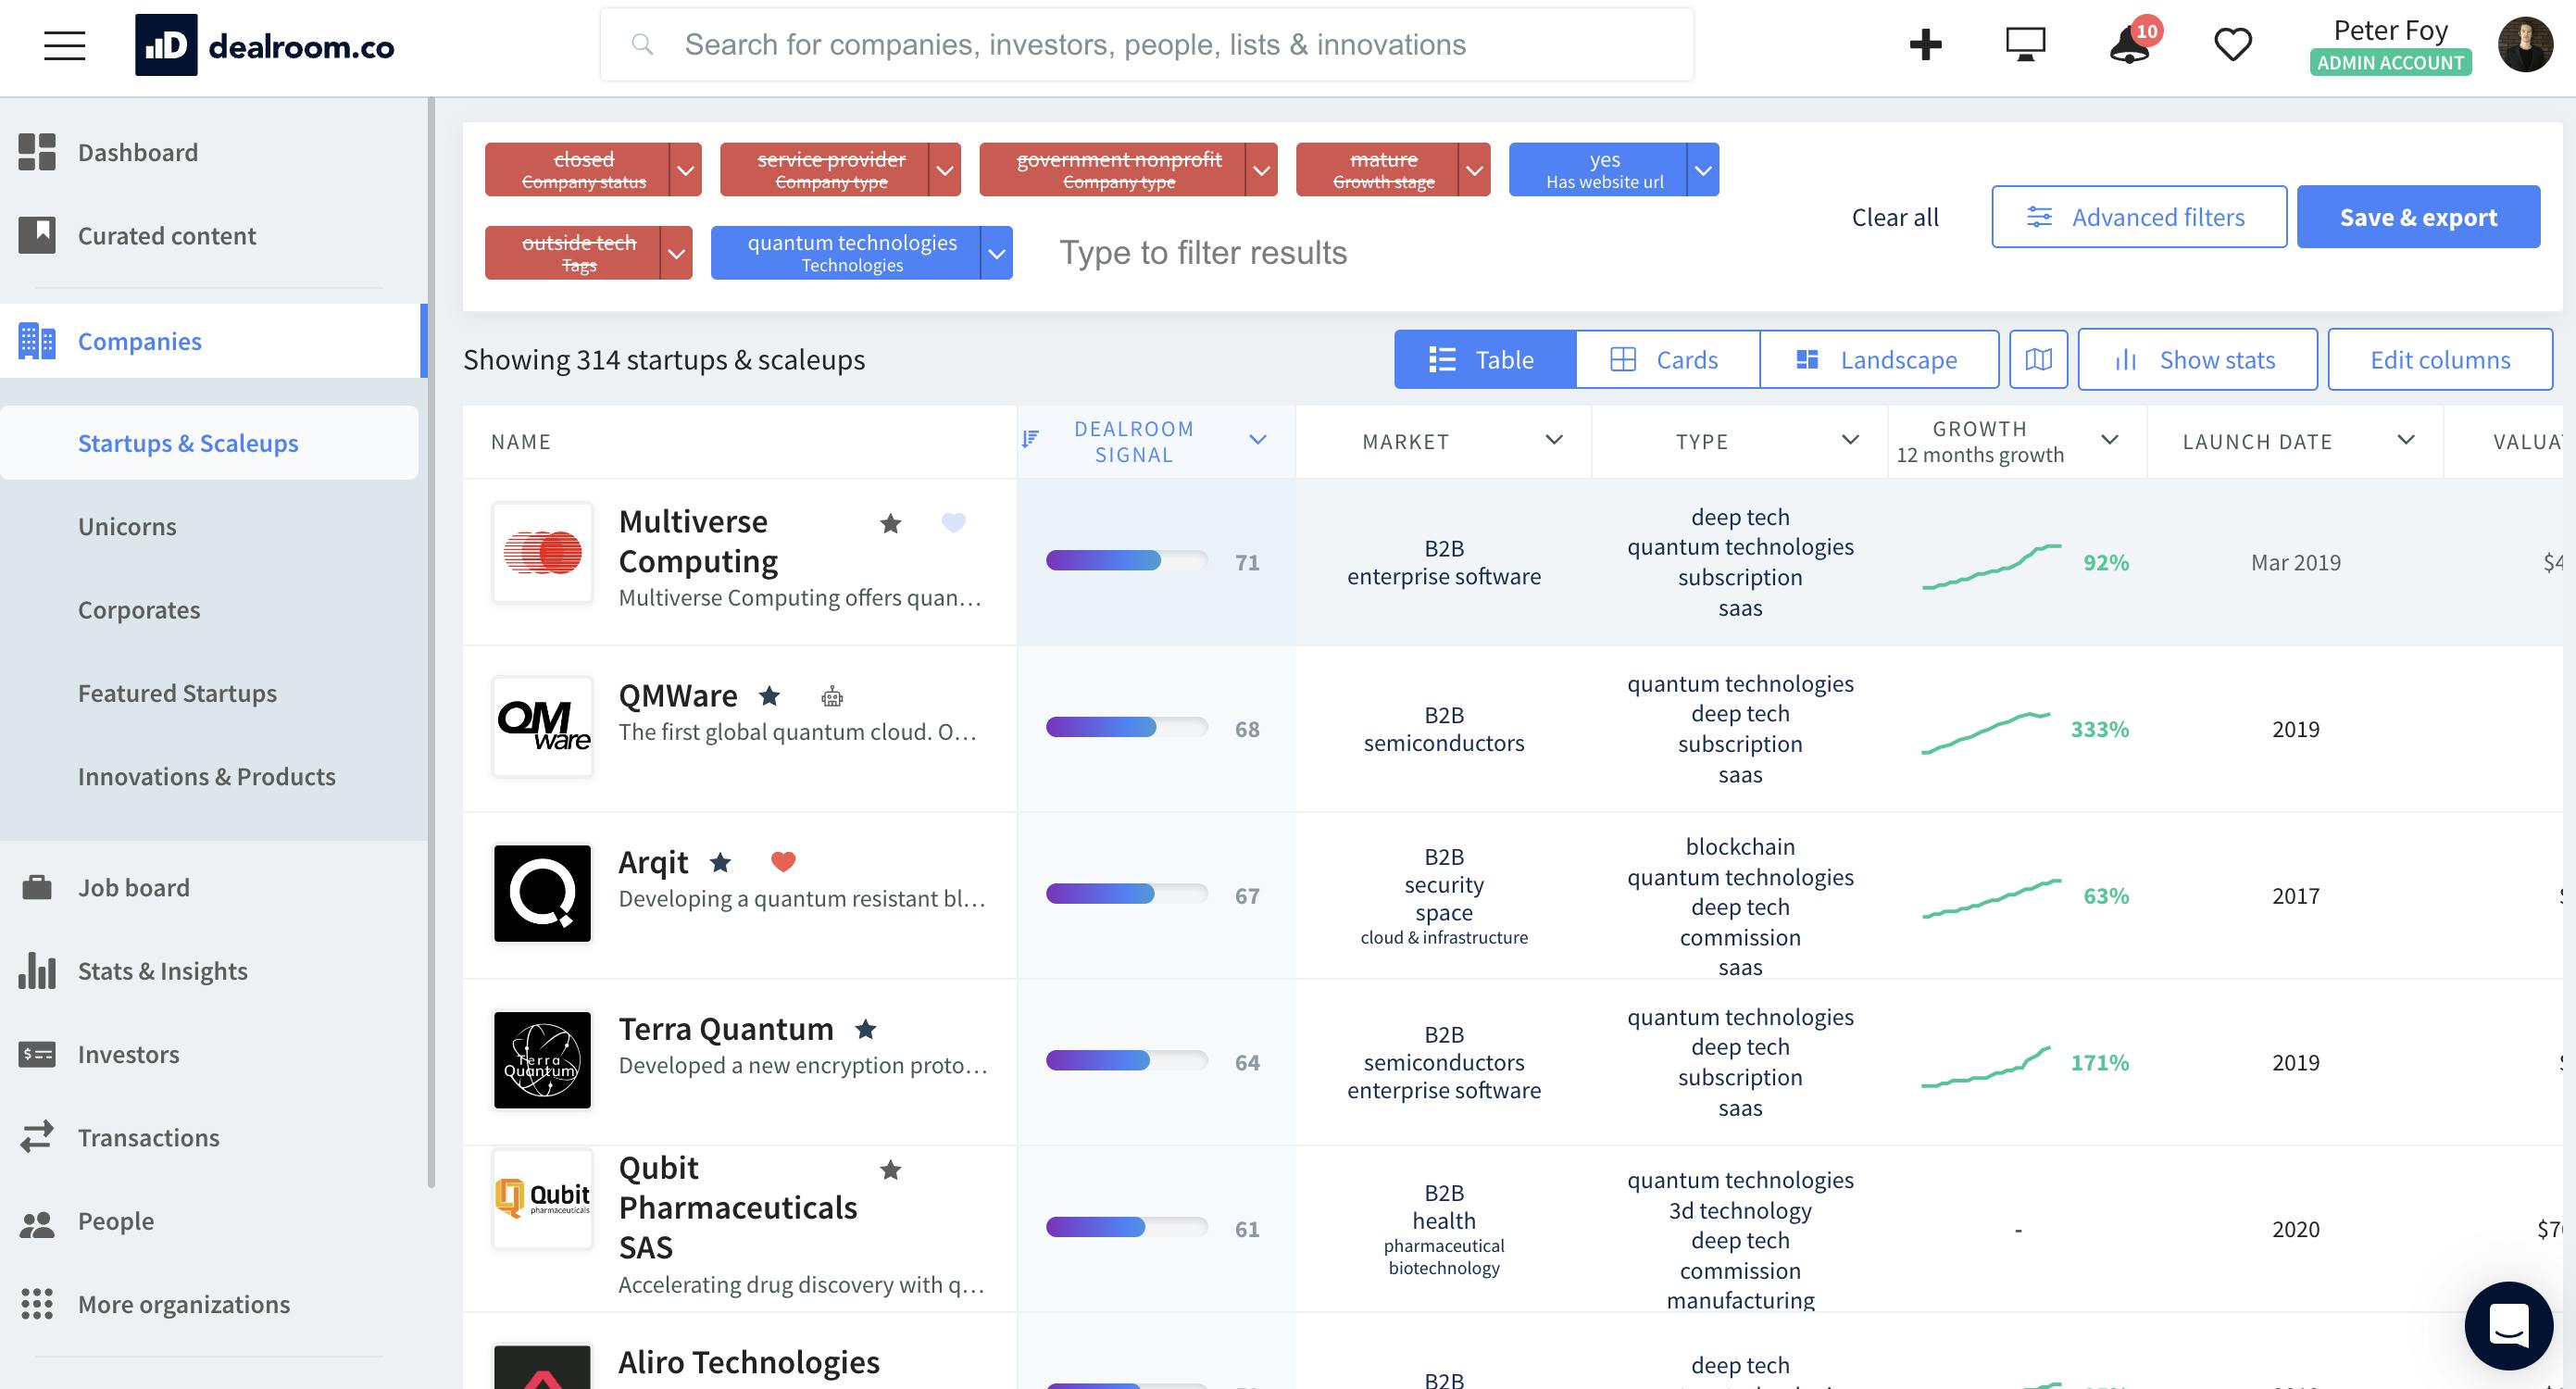Switch to Landscape view
This screenshot has height=1389, width=2576.
pos(1879,360)
